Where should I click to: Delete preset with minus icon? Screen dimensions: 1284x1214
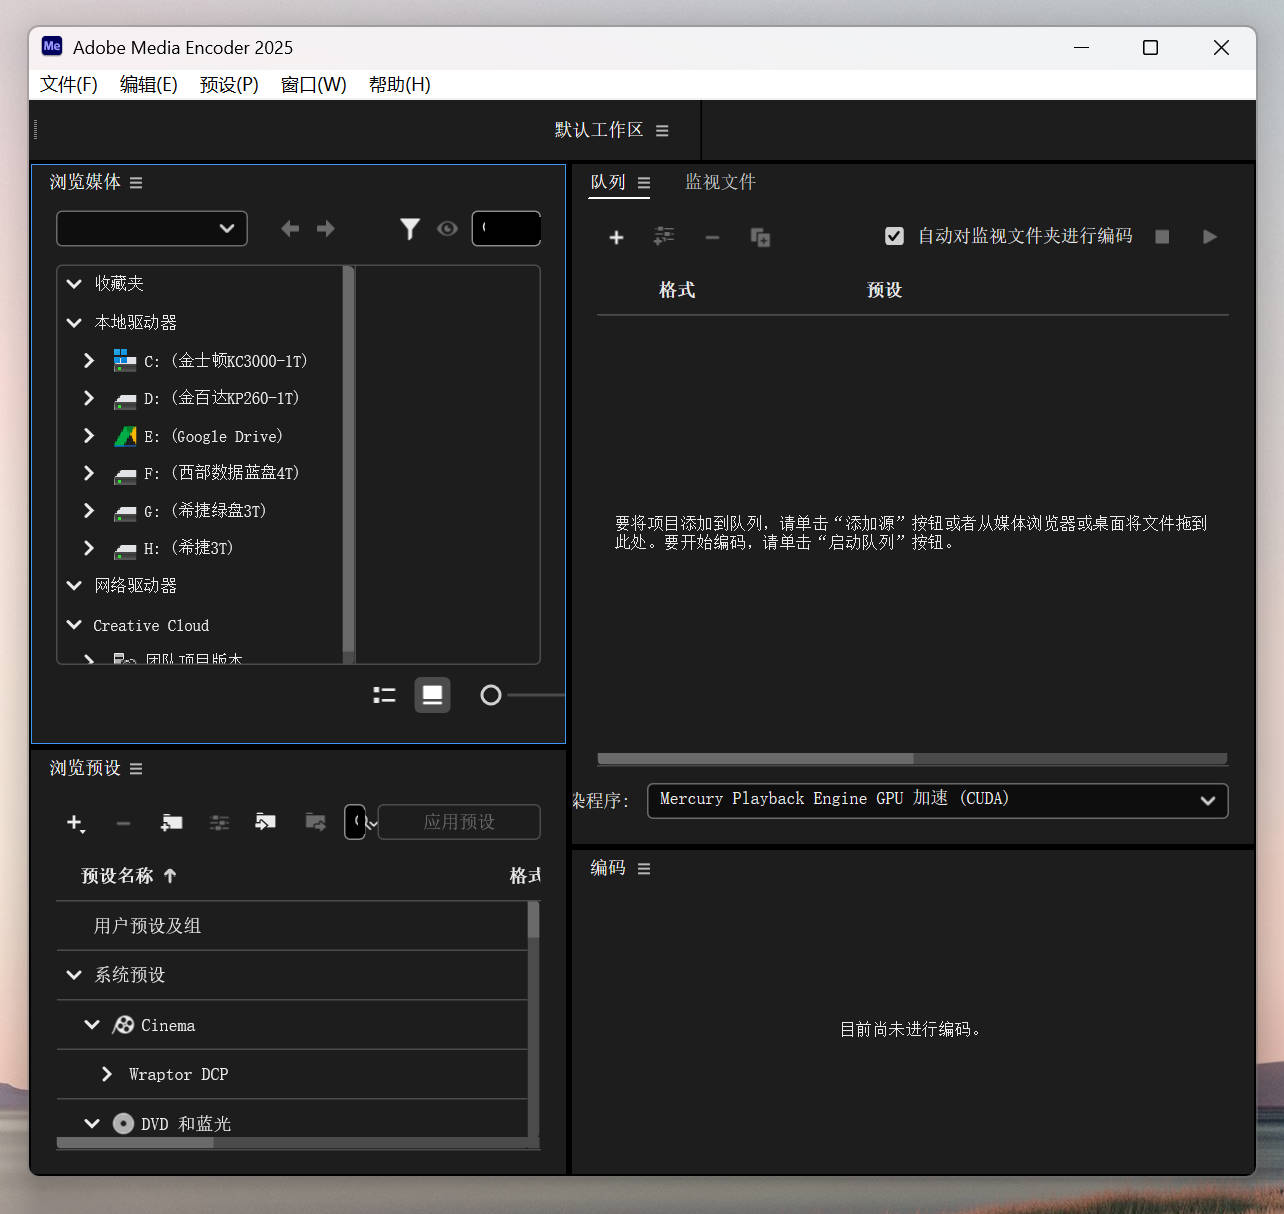(x=123, y=823)
